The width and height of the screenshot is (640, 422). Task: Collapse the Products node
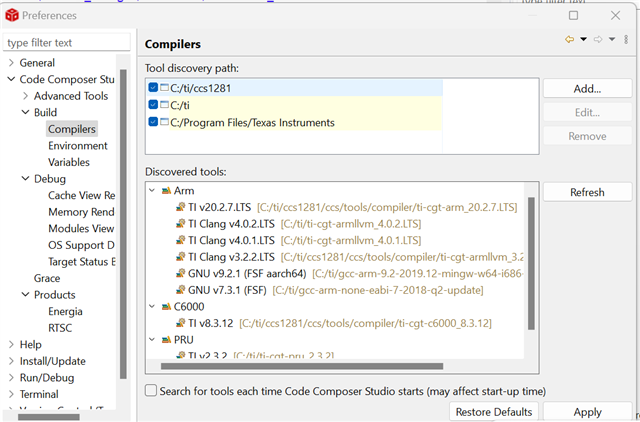pyautogui.click(x=25, y=294)
